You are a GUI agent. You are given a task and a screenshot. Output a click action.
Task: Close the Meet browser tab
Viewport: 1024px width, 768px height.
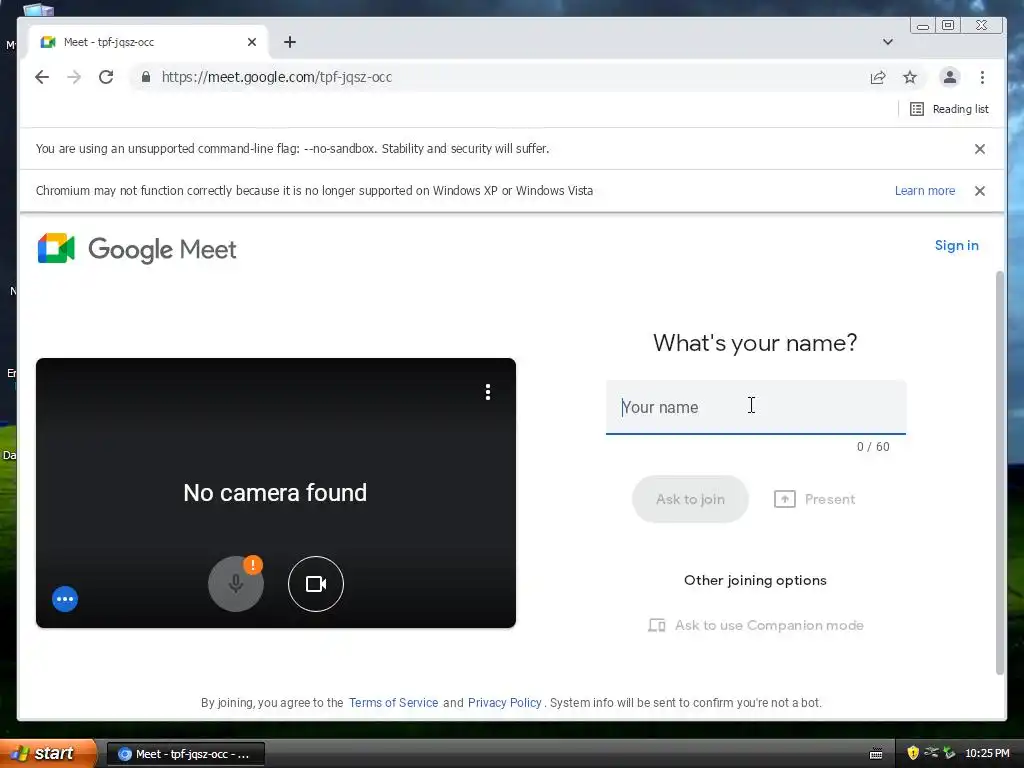coord(252,42)
